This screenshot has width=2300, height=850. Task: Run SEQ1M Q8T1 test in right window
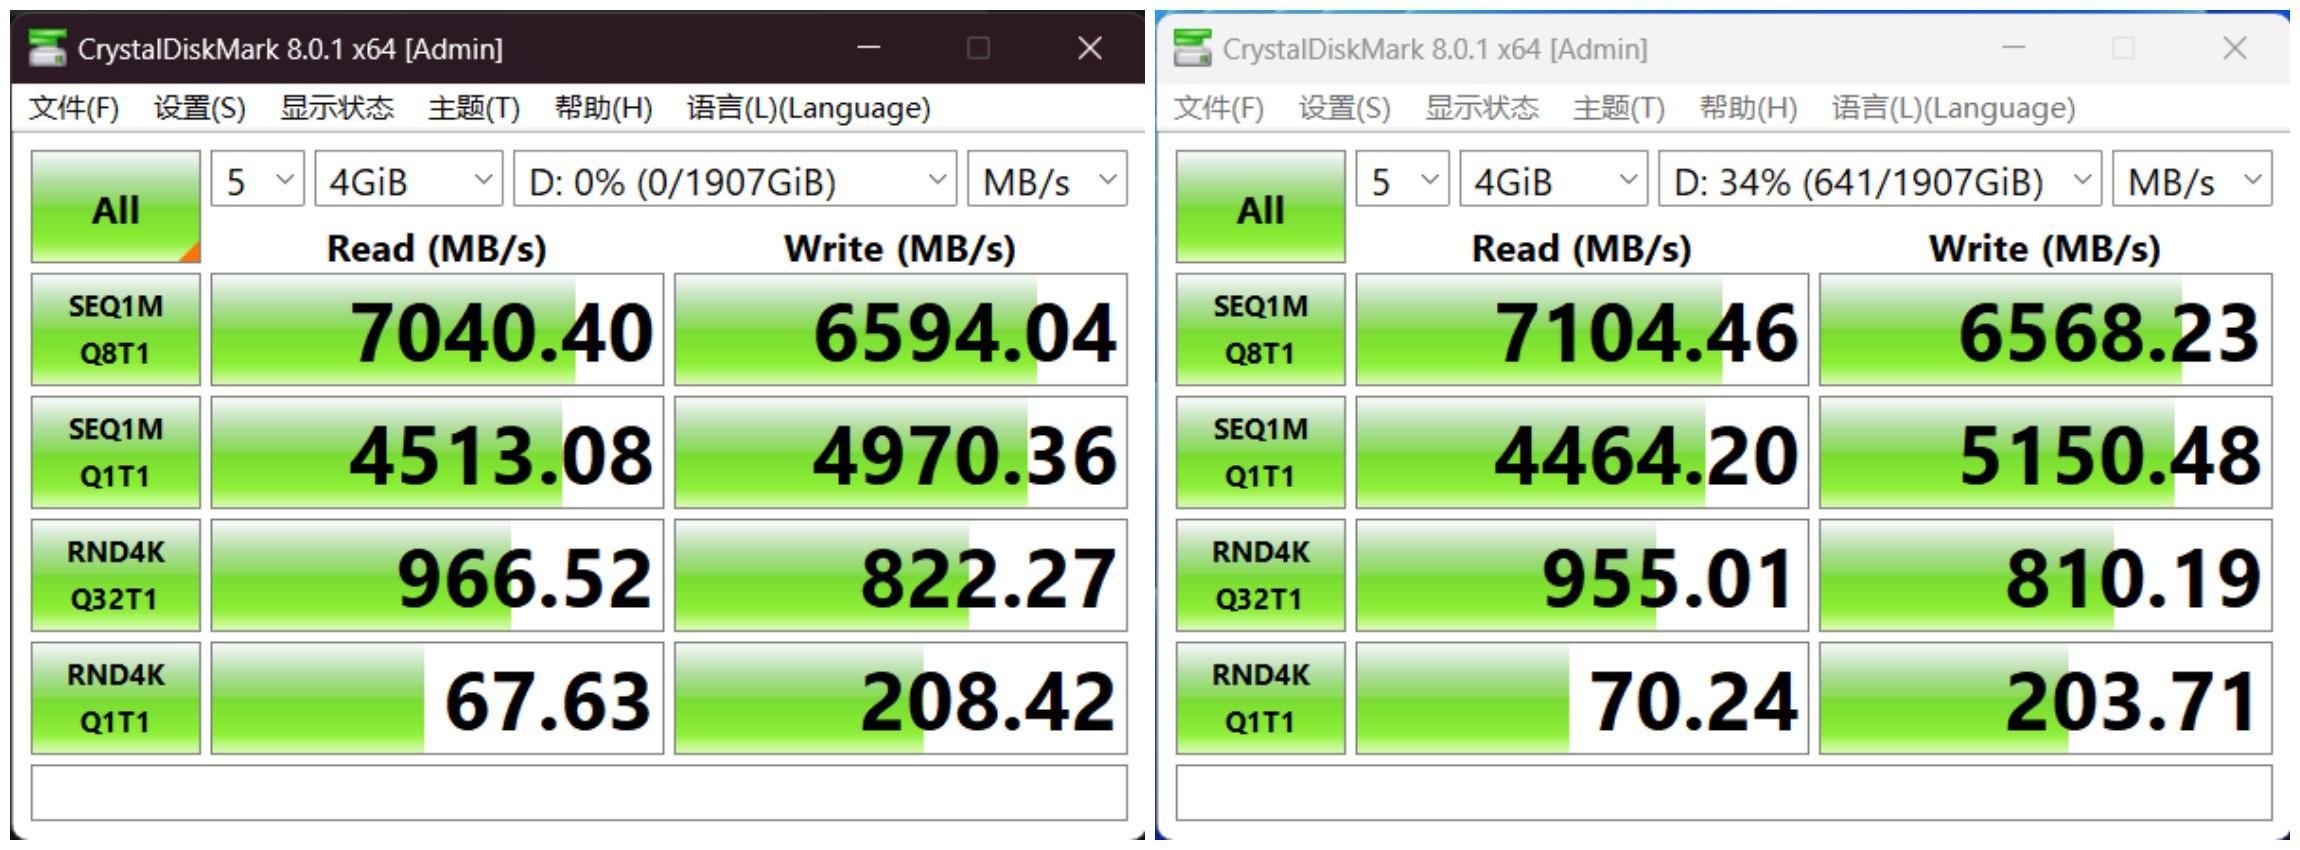(1261, 330)
